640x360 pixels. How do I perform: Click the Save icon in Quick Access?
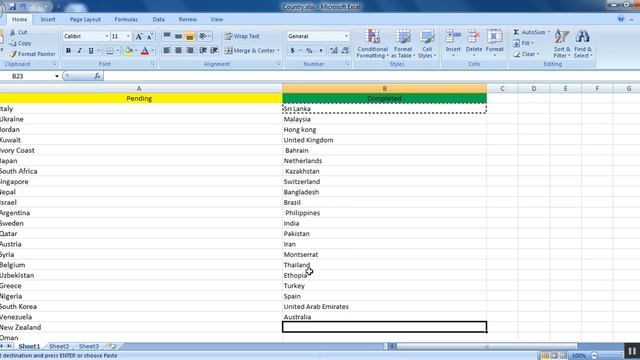[13, 7]
